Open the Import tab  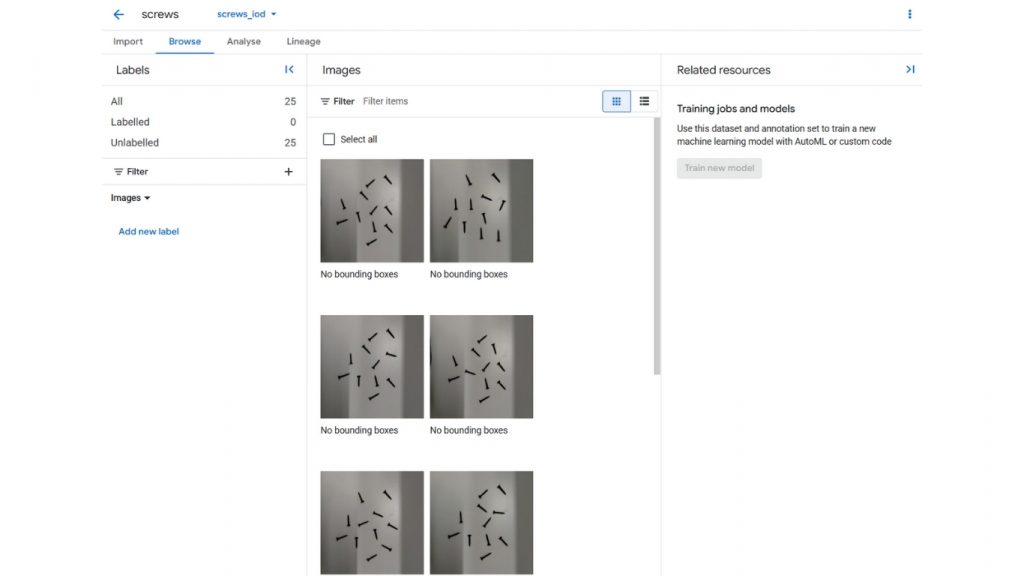pyautogui.click(x=128, y=42)
